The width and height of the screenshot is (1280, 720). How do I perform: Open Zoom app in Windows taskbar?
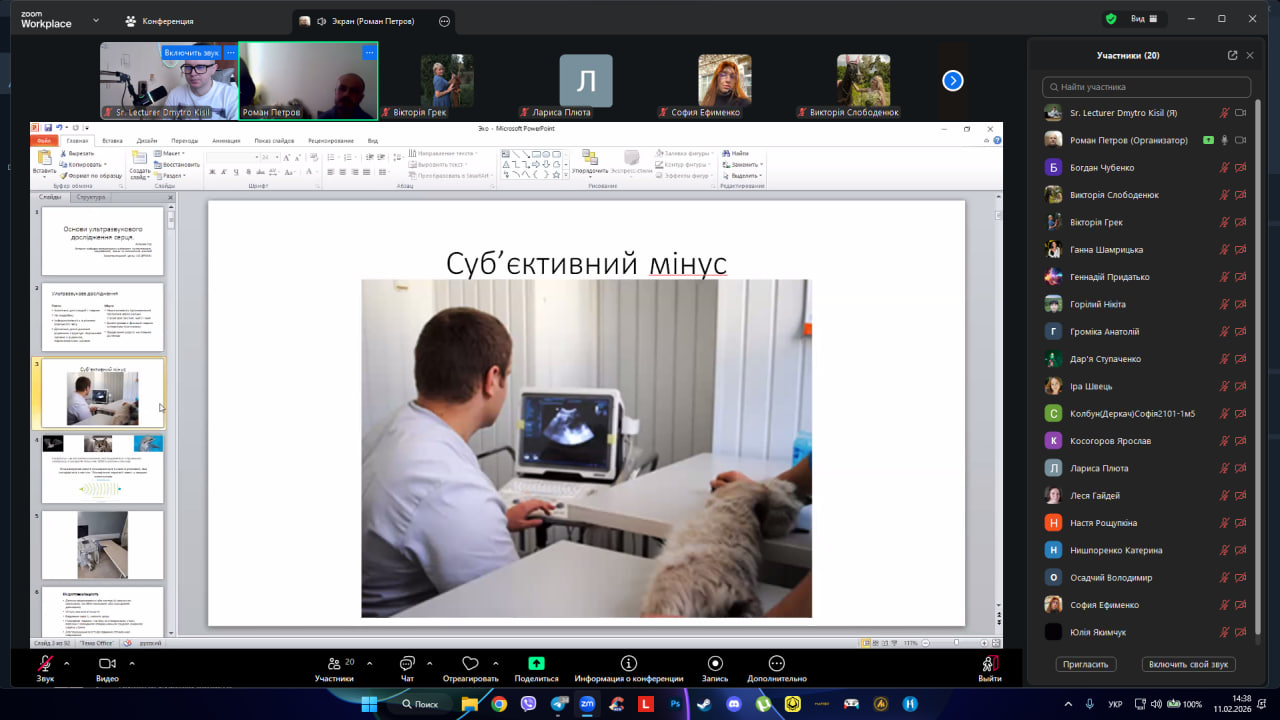pos(587,704)
